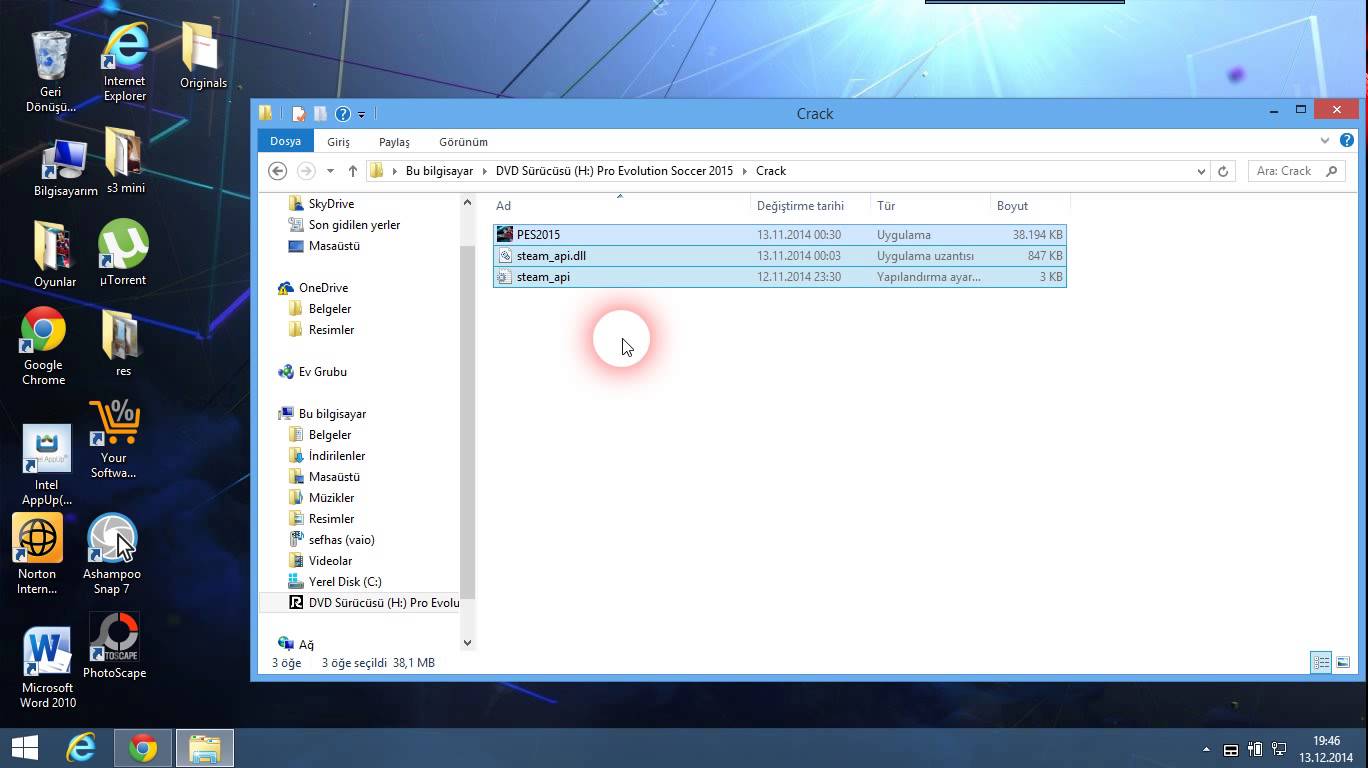The height and width of the screenshot is (768, 1368).
Task: Switch to the Görünüm ribbon tab
Action: tap(463, 142)
